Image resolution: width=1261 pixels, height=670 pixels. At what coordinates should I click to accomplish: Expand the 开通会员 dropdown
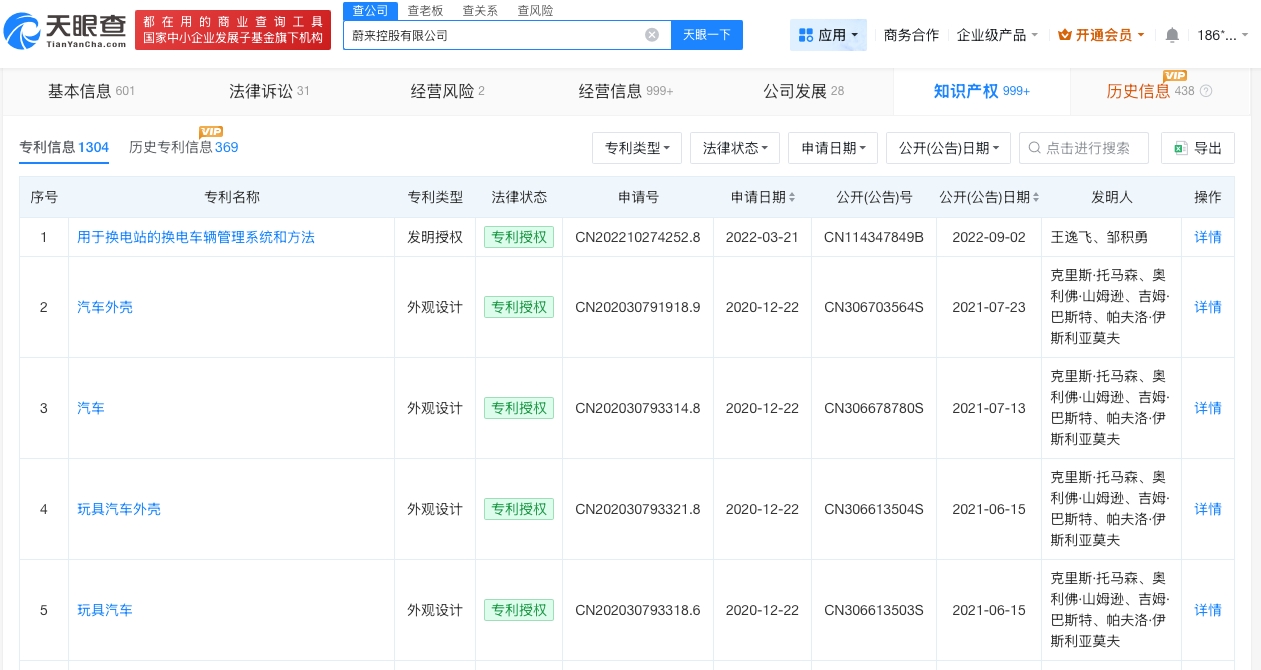point(1101,35)
